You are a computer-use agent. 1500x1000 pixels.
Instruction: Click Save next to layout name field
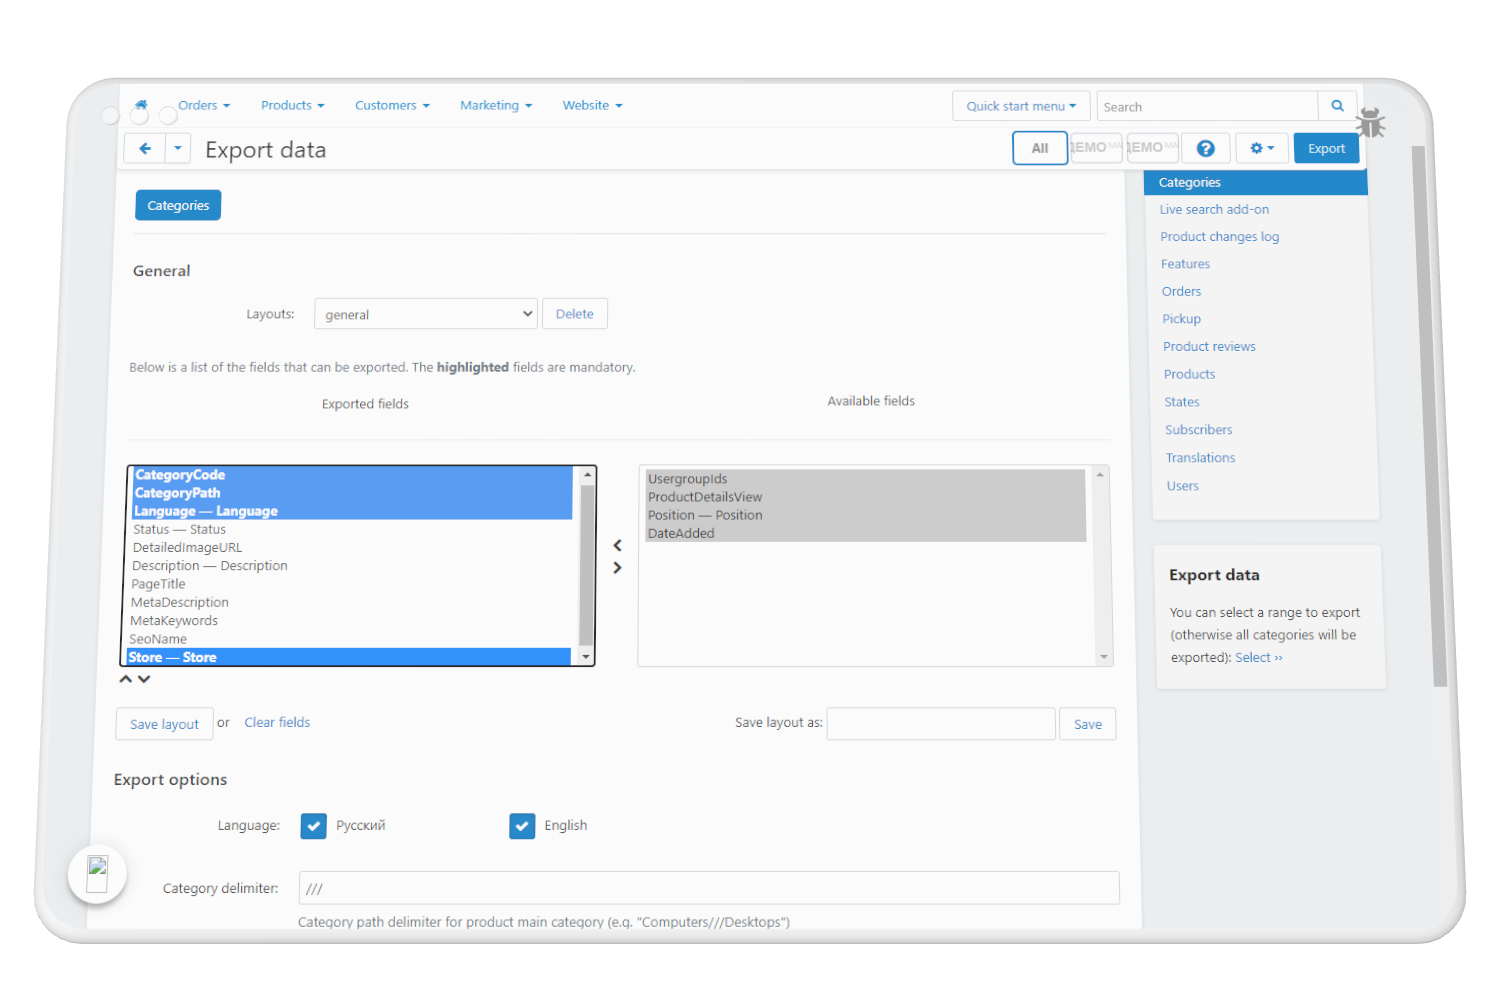[1088, 724]
